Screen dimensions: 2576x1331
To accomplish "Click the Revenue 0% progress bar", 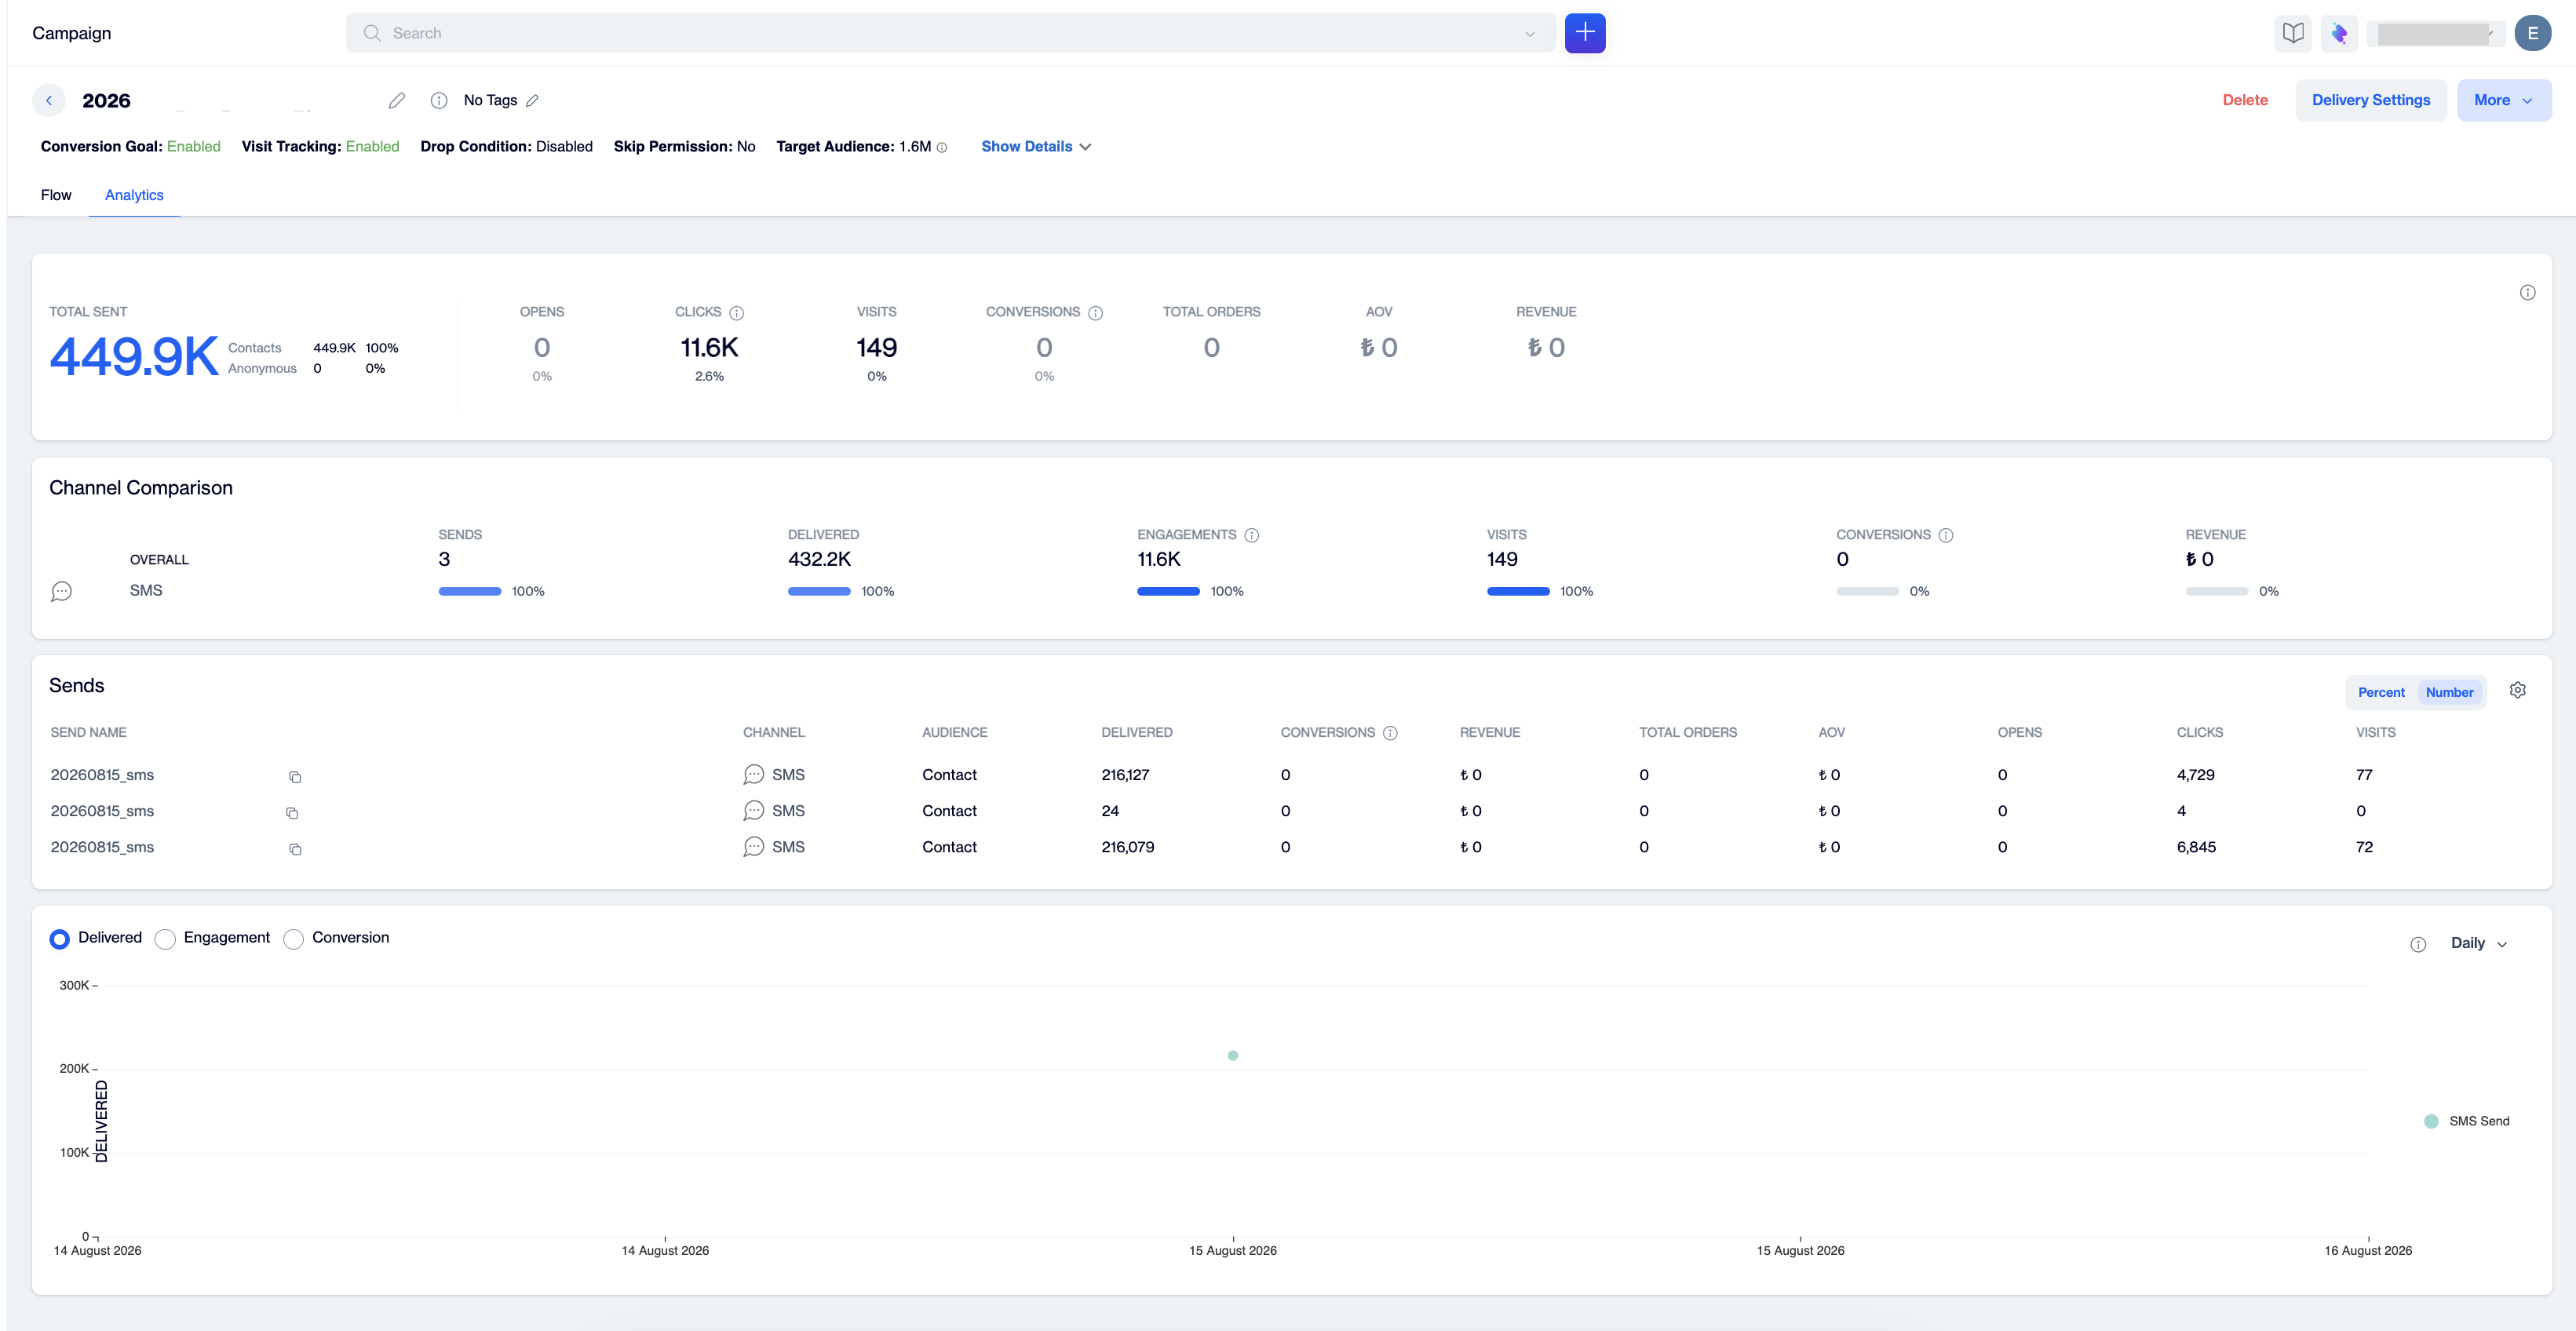I will tap(2217, 591).
